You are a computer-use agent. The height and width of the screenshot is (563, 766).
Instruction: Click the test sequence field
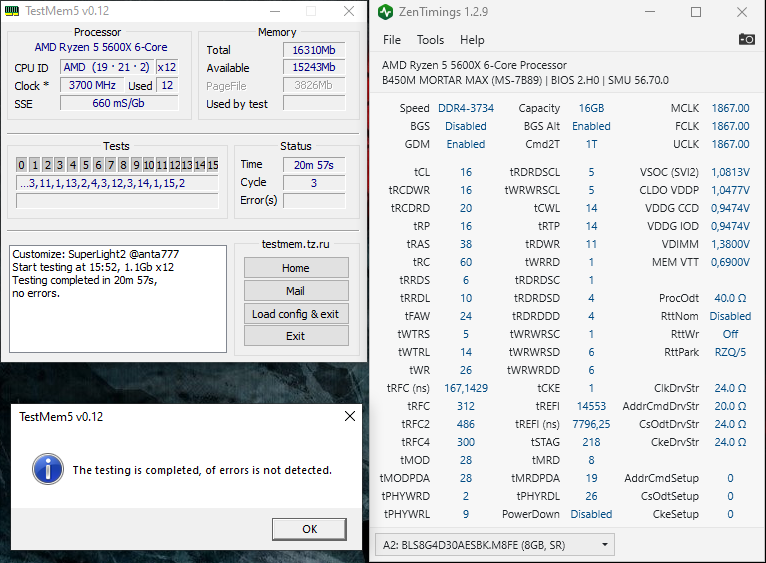click(x=117, y=183)
